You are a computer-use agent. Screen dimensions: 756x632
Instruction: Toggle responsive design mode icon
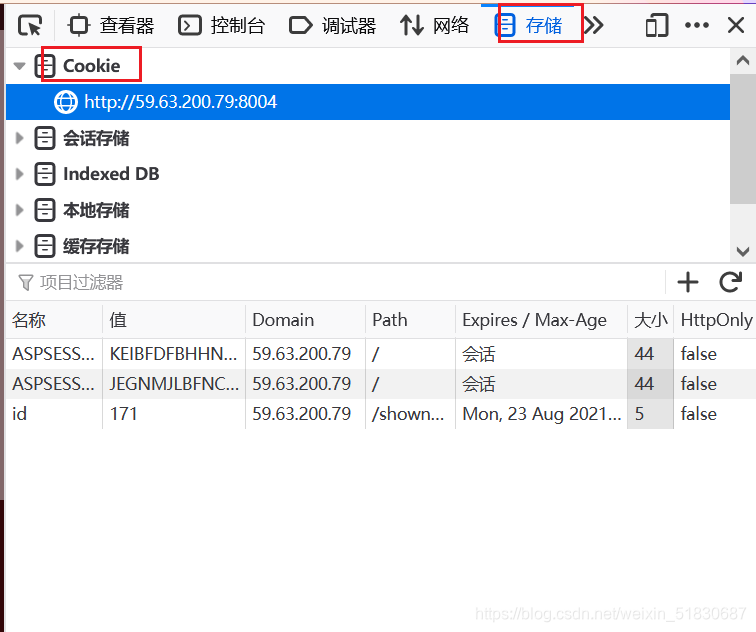(657, 26)
